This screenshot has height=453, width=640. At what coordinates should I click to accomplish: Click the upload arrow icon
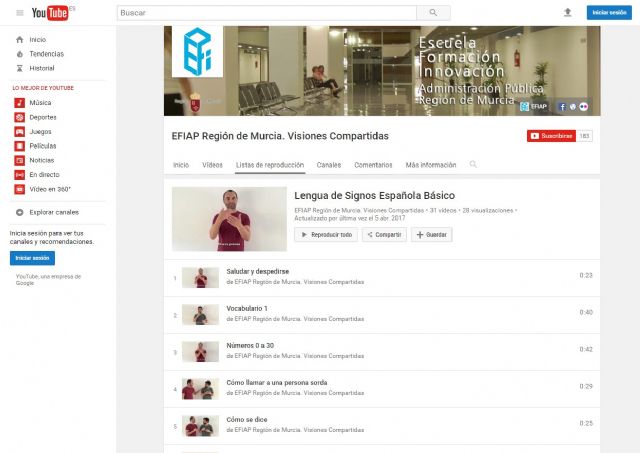point(568,13)
